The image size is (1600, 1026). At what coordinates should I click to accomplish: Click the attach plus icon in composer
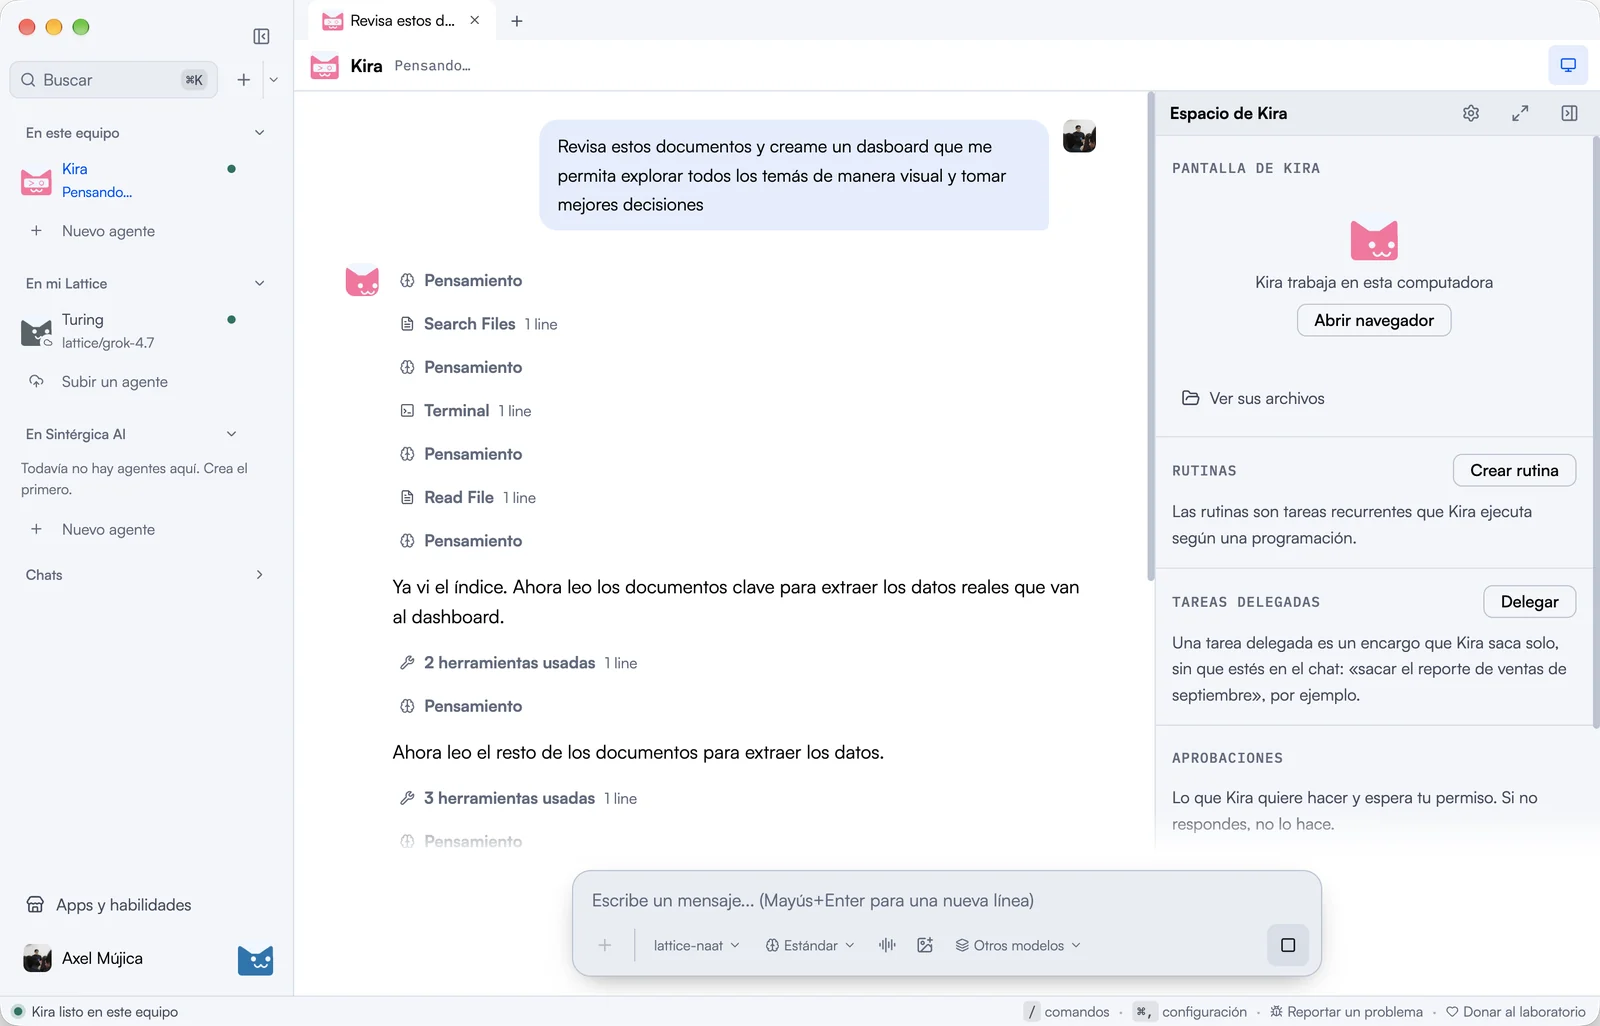[605, 945]
